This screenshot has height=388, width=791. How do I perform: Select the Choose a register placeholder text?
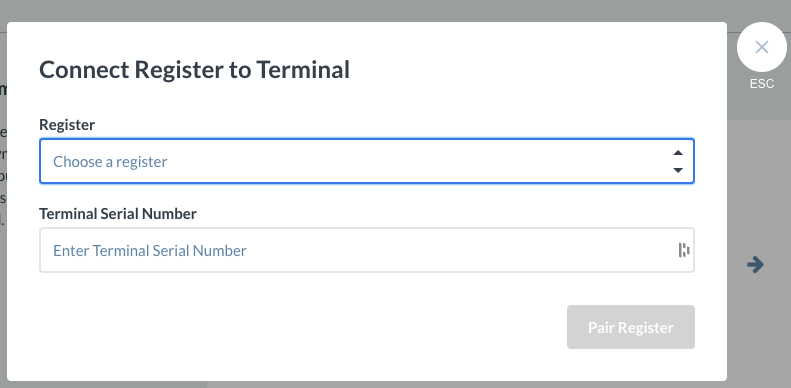pyautogui.click(x=110, y=161)
